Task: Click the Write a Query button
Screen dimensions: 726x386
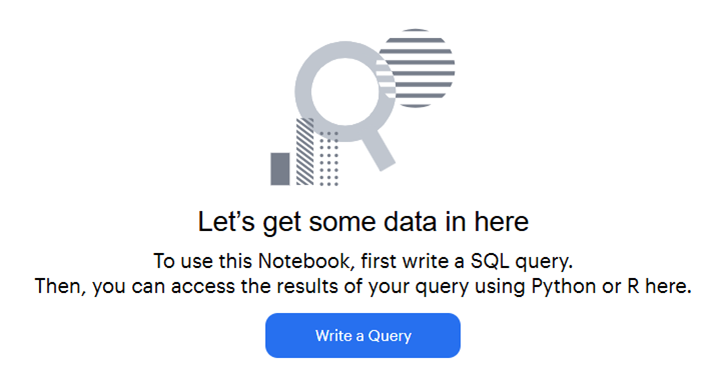Action: pos(363,336)
